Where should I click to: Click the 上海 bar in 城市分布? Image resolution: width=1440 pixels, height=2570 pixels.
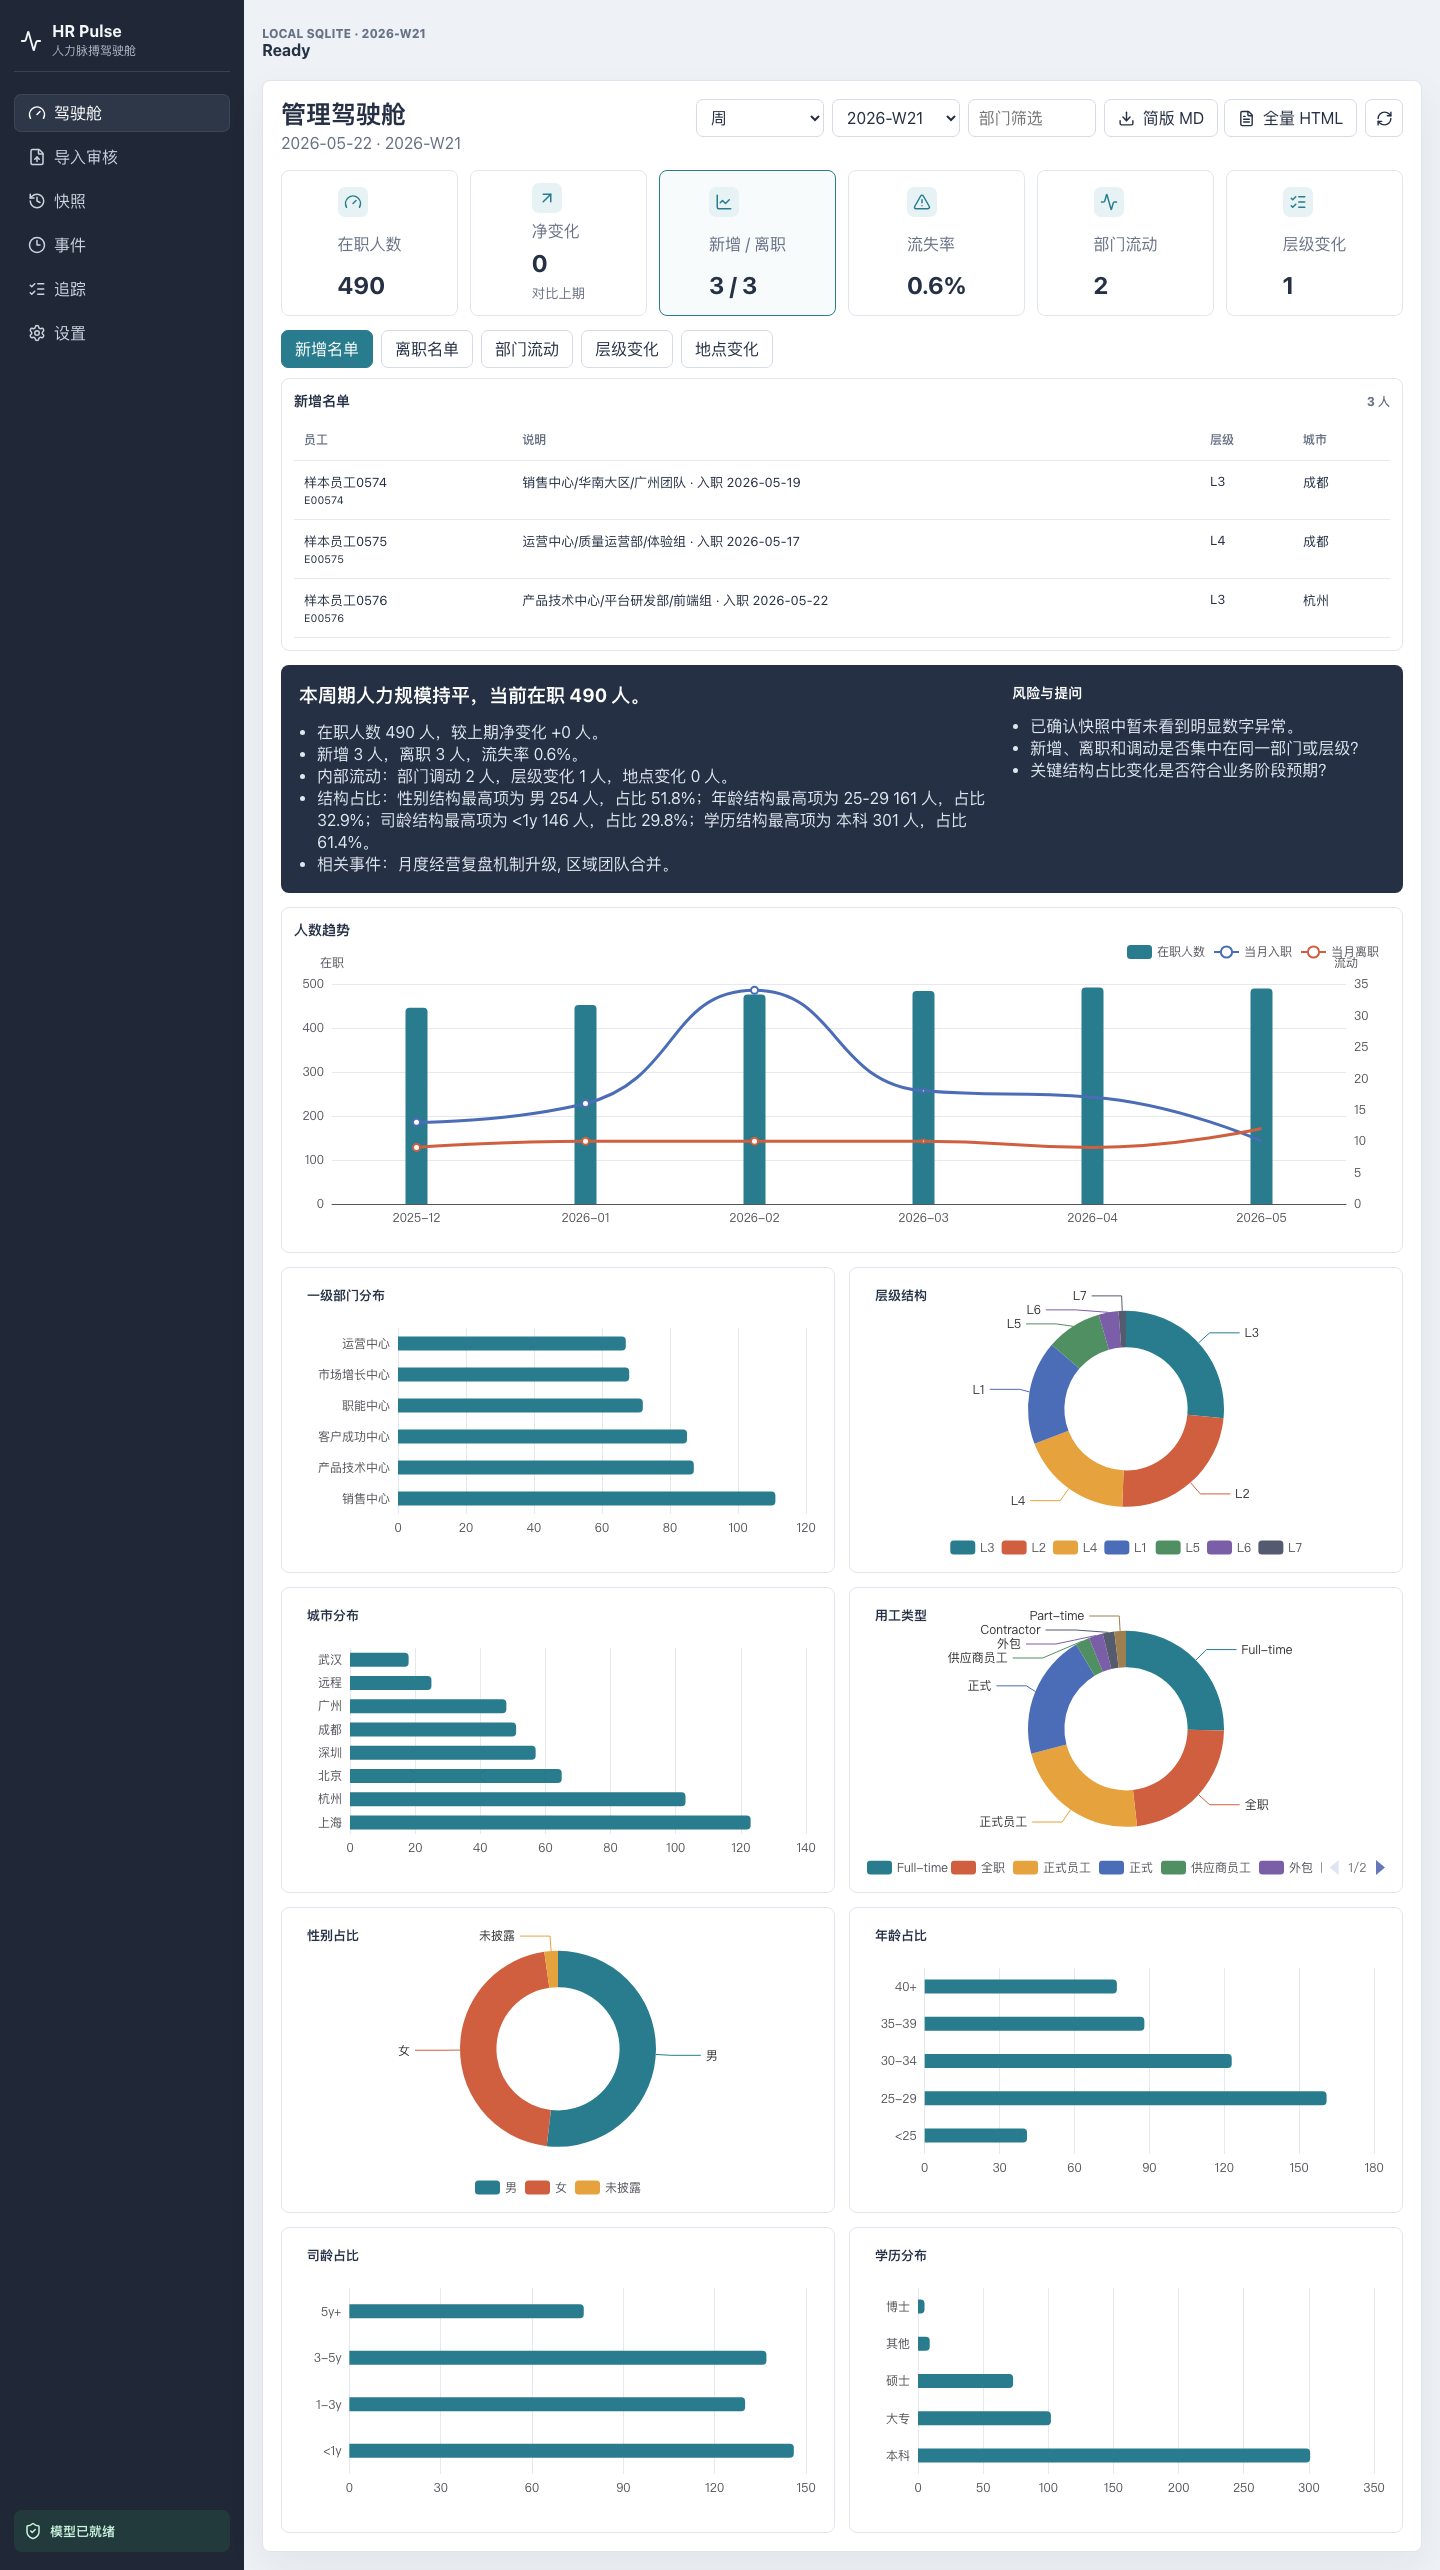550,1822
